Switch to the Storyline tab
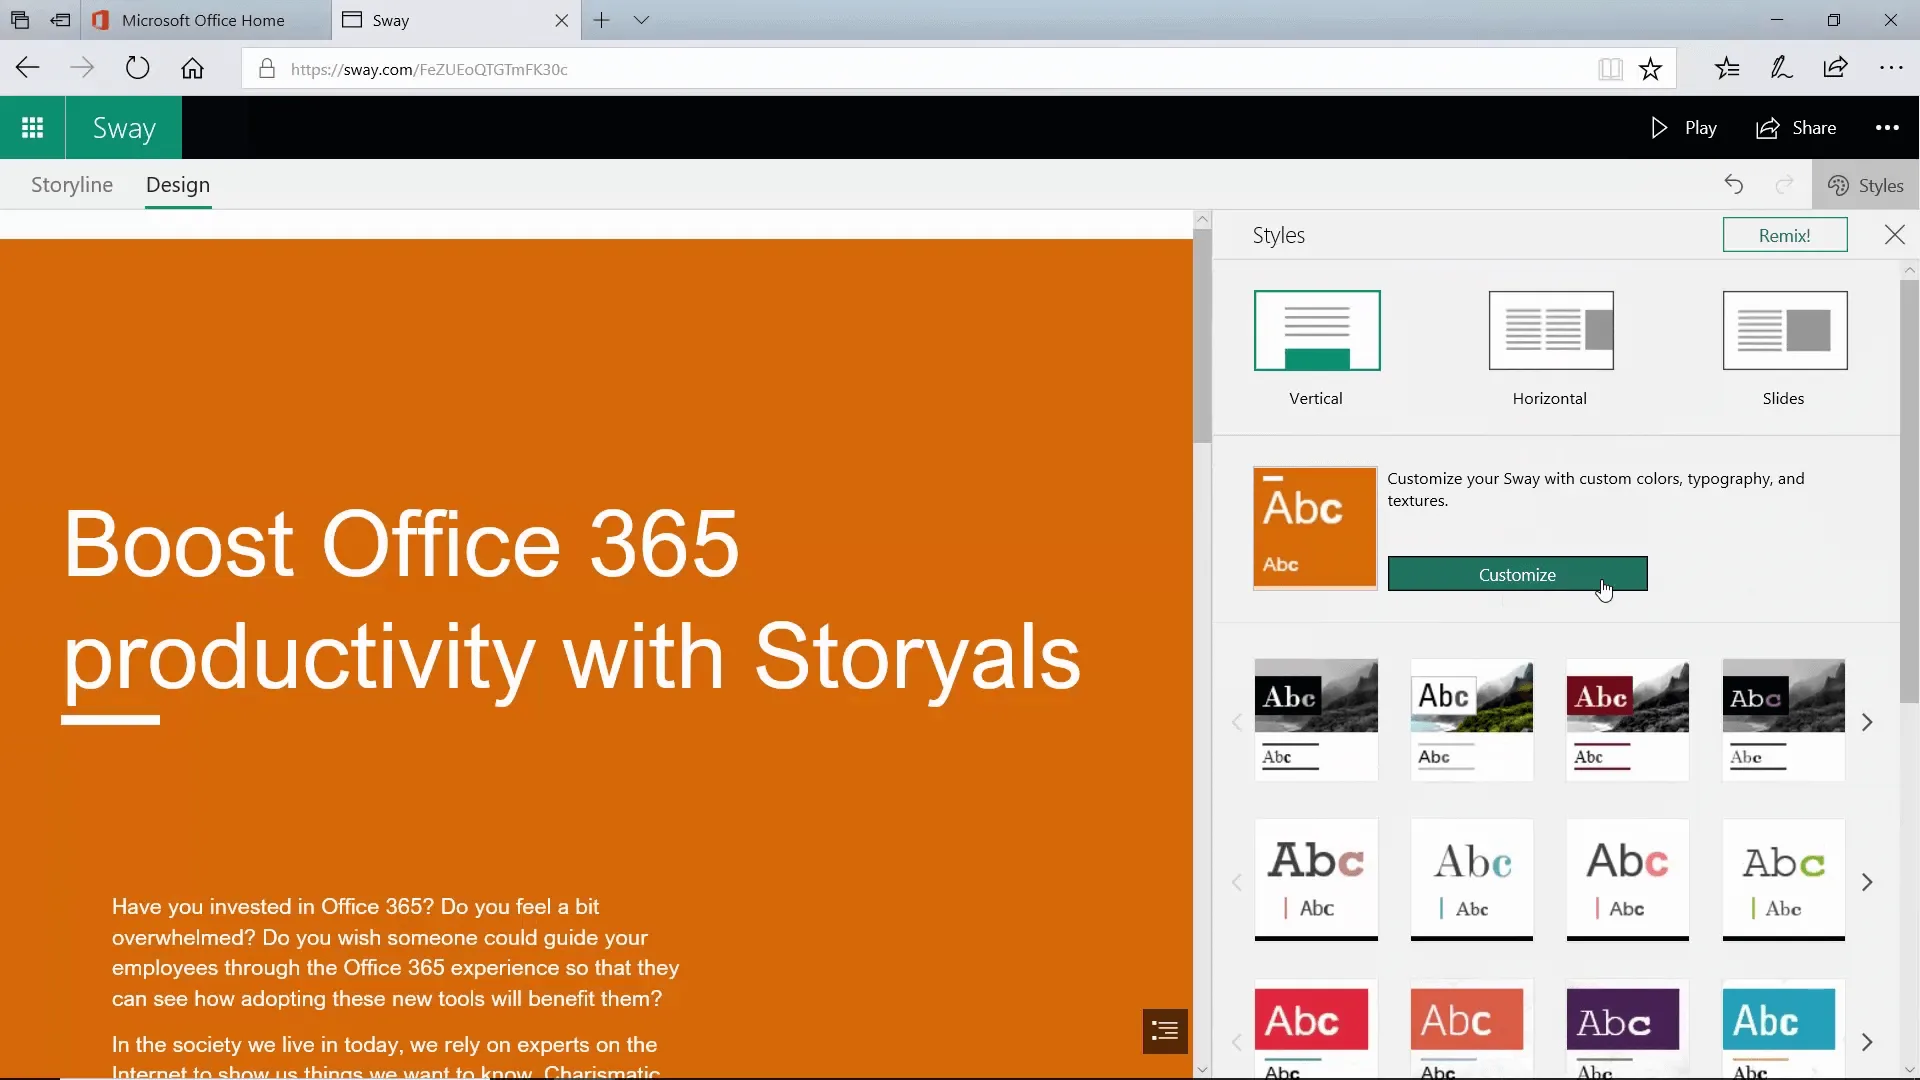The width and height of the screenshot is (1920, 1080). pyautogui.click(x=72, y=185)
